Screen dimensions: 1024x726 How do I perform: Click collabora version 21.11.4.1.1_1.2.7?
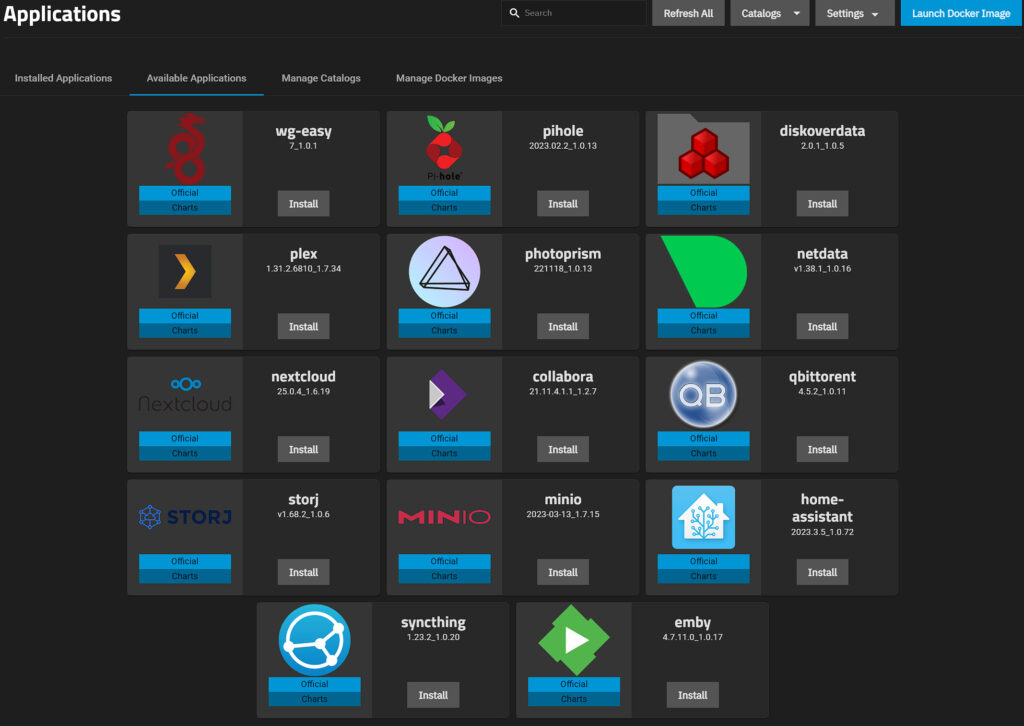[563, 391]
